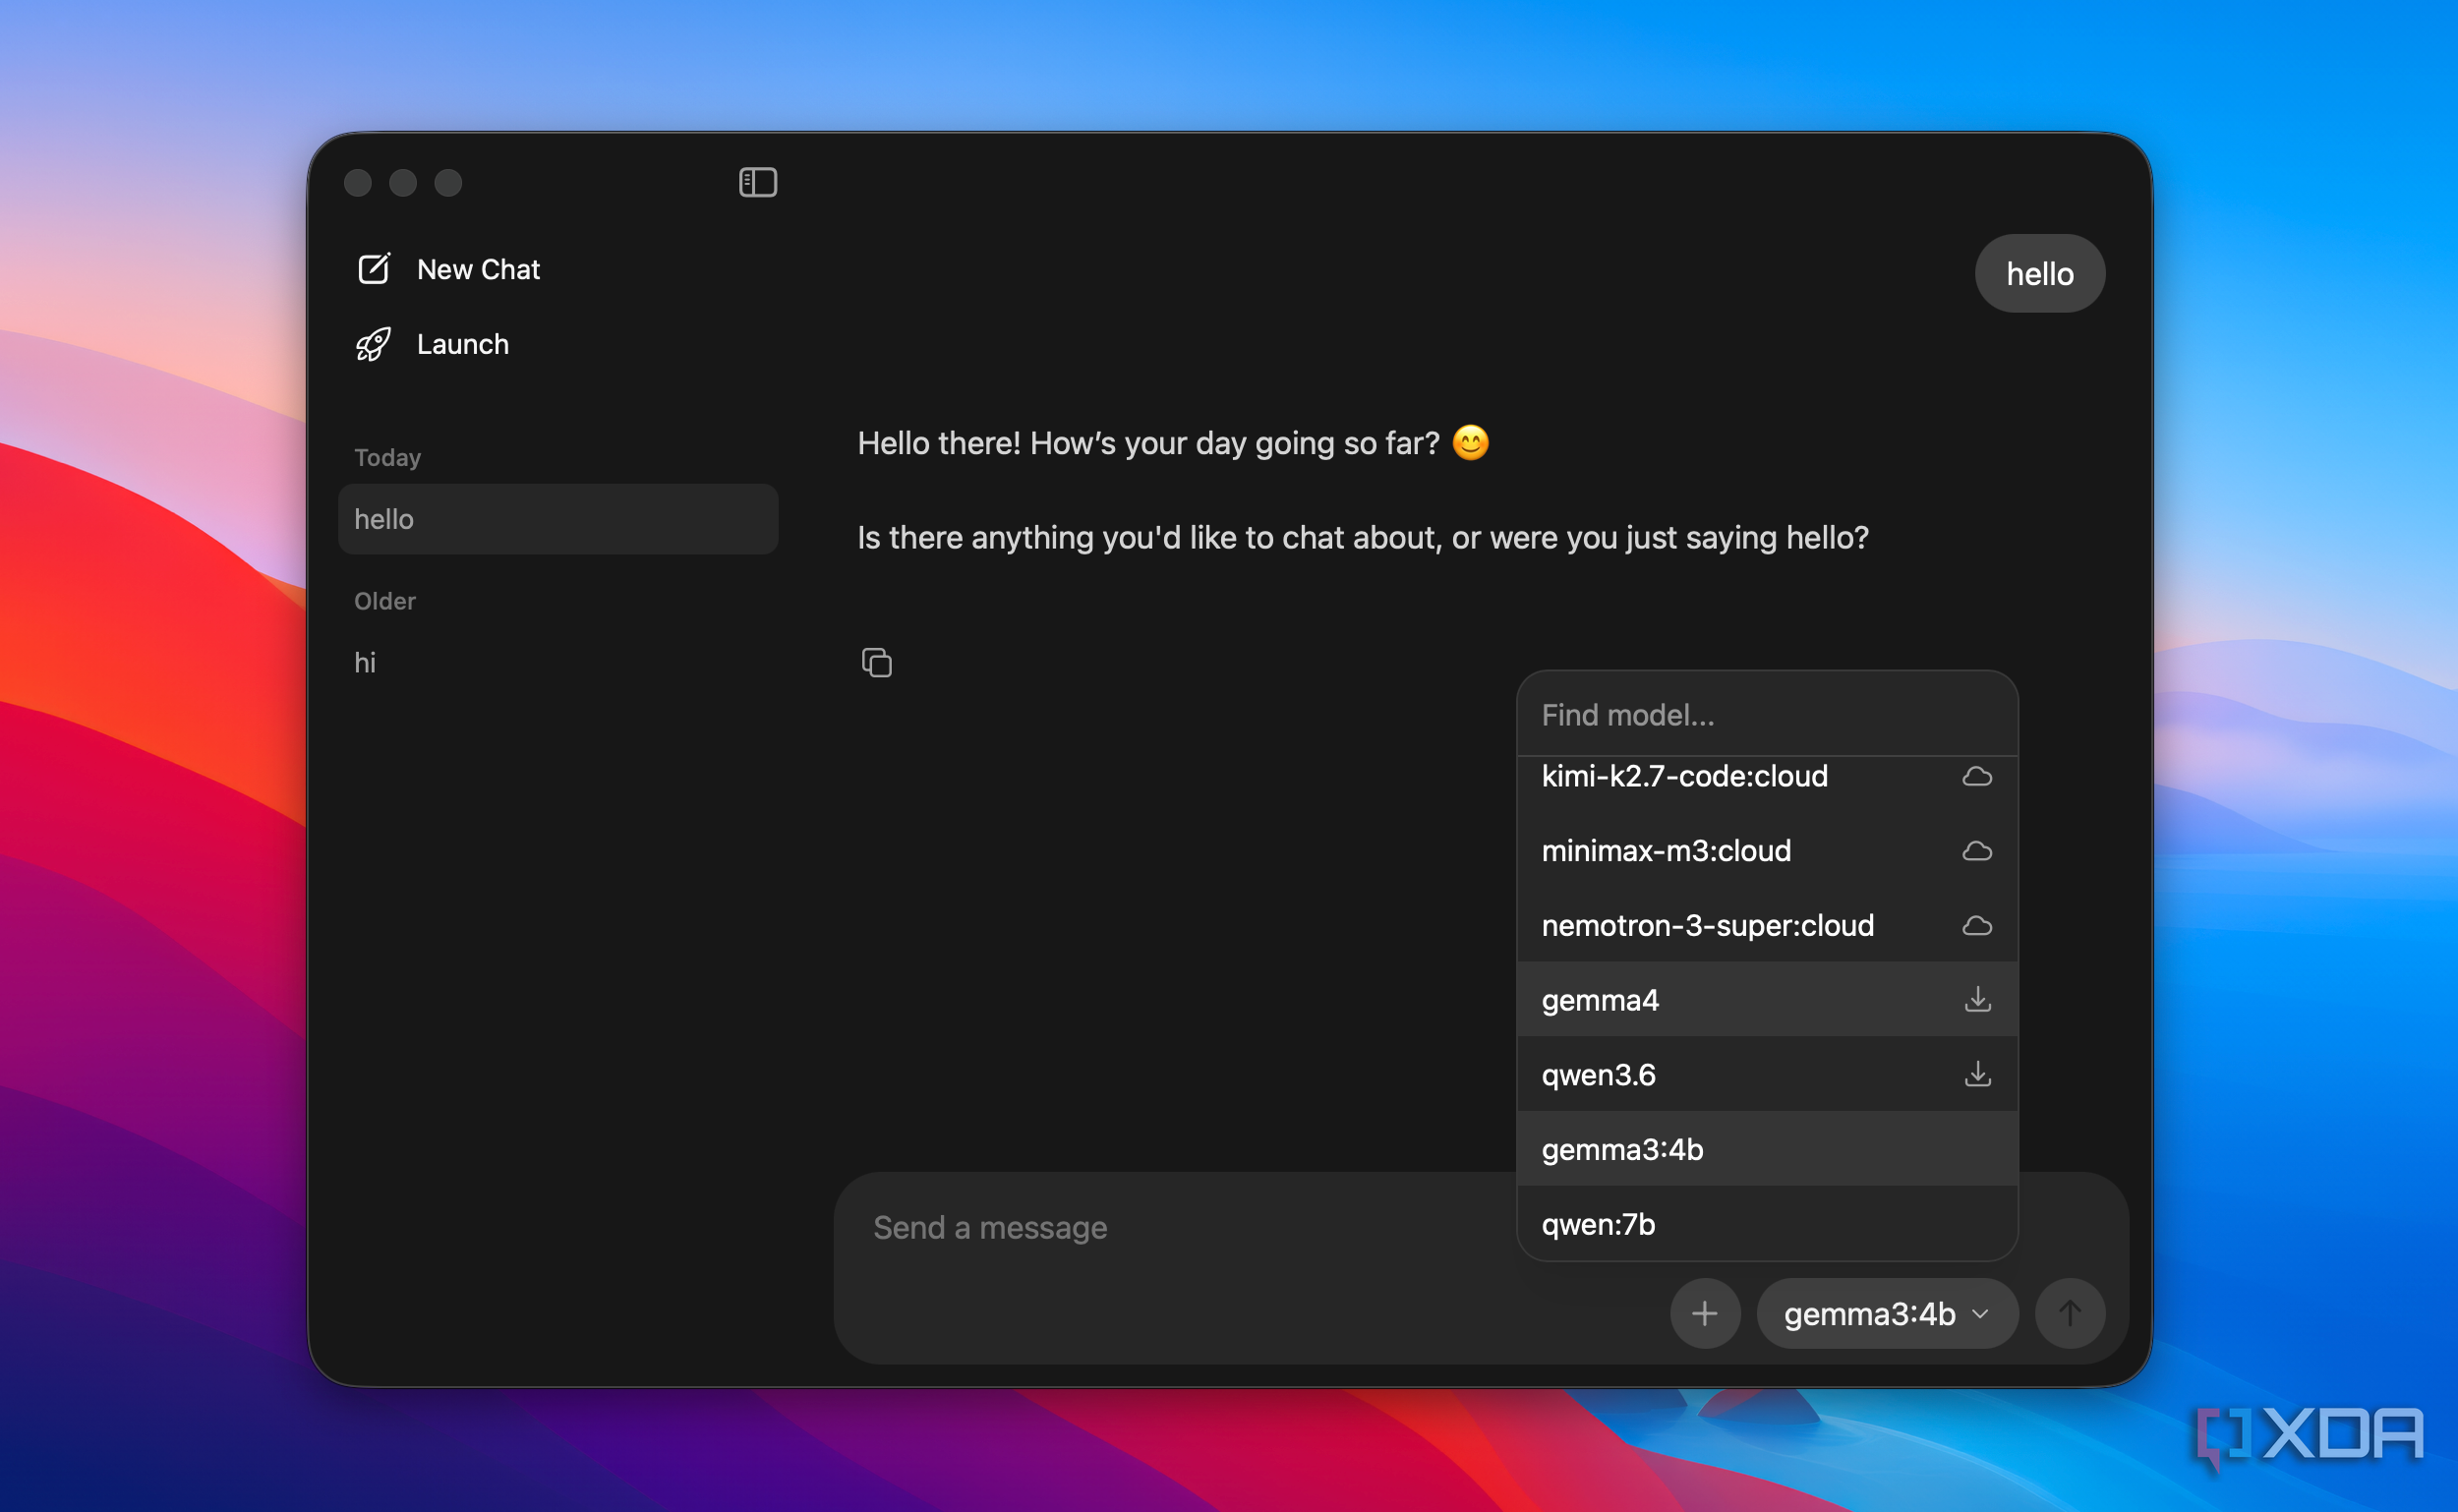Download gemma4 via its download icon

coord(1977,999)
